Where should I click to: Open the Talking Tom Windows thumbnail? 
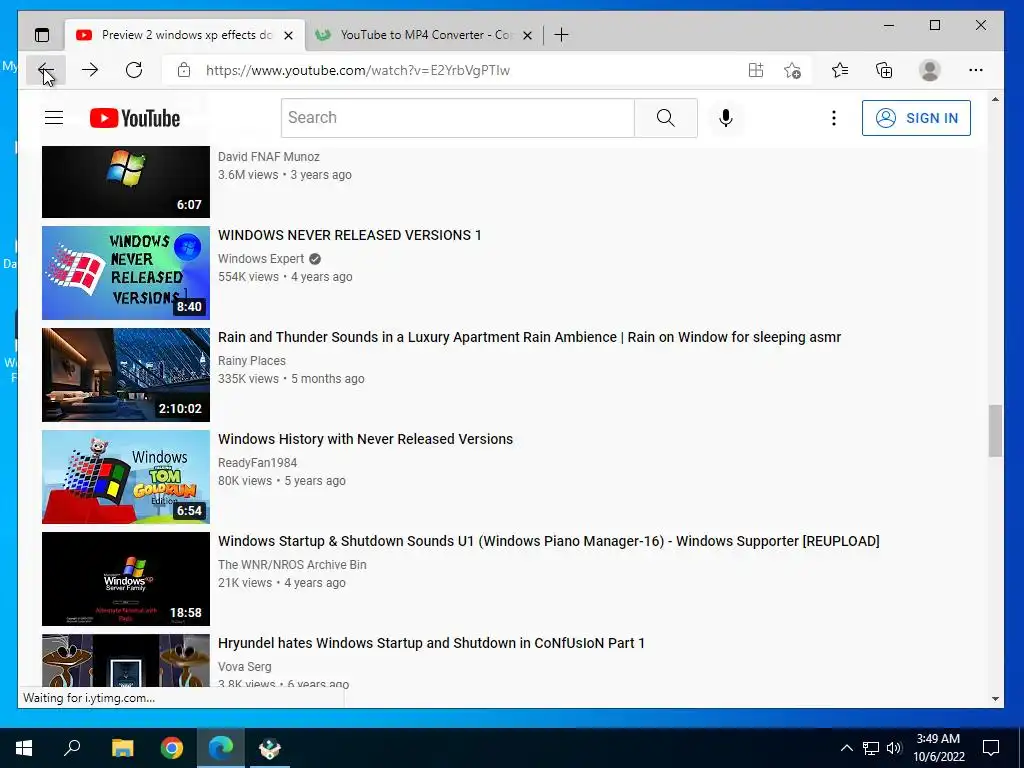pyautogui.click(x=126, y=477)
